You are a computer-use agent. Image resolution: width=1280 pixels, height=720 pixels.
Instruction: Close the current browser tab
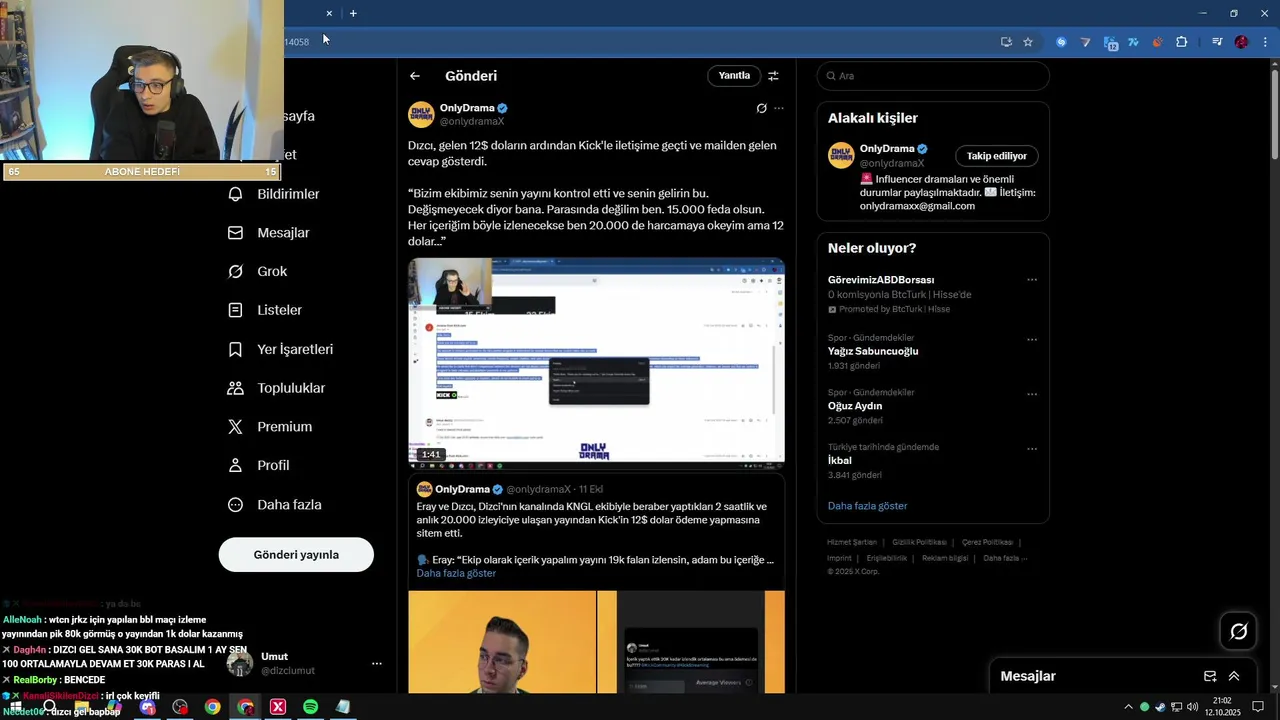(329, 13)
